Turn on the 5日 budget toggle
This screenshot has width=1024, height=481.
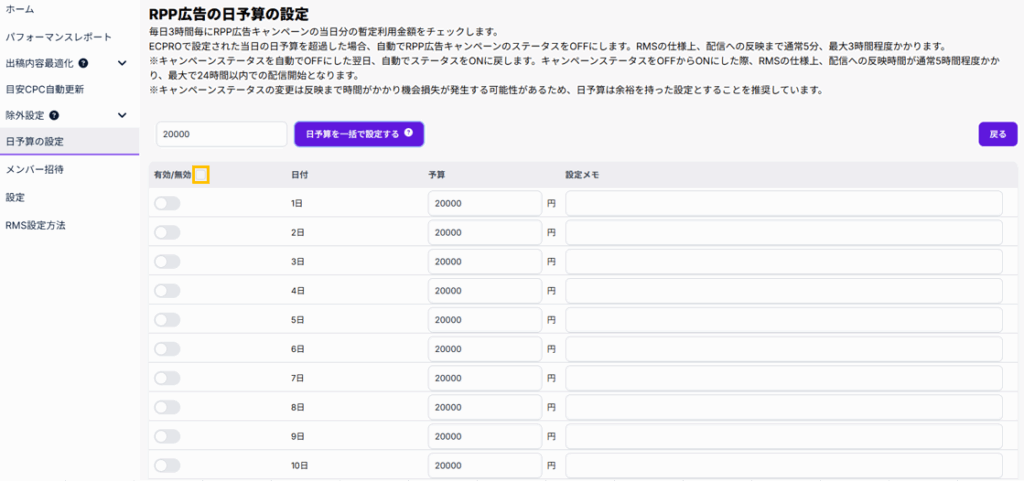tap(167, 320)
